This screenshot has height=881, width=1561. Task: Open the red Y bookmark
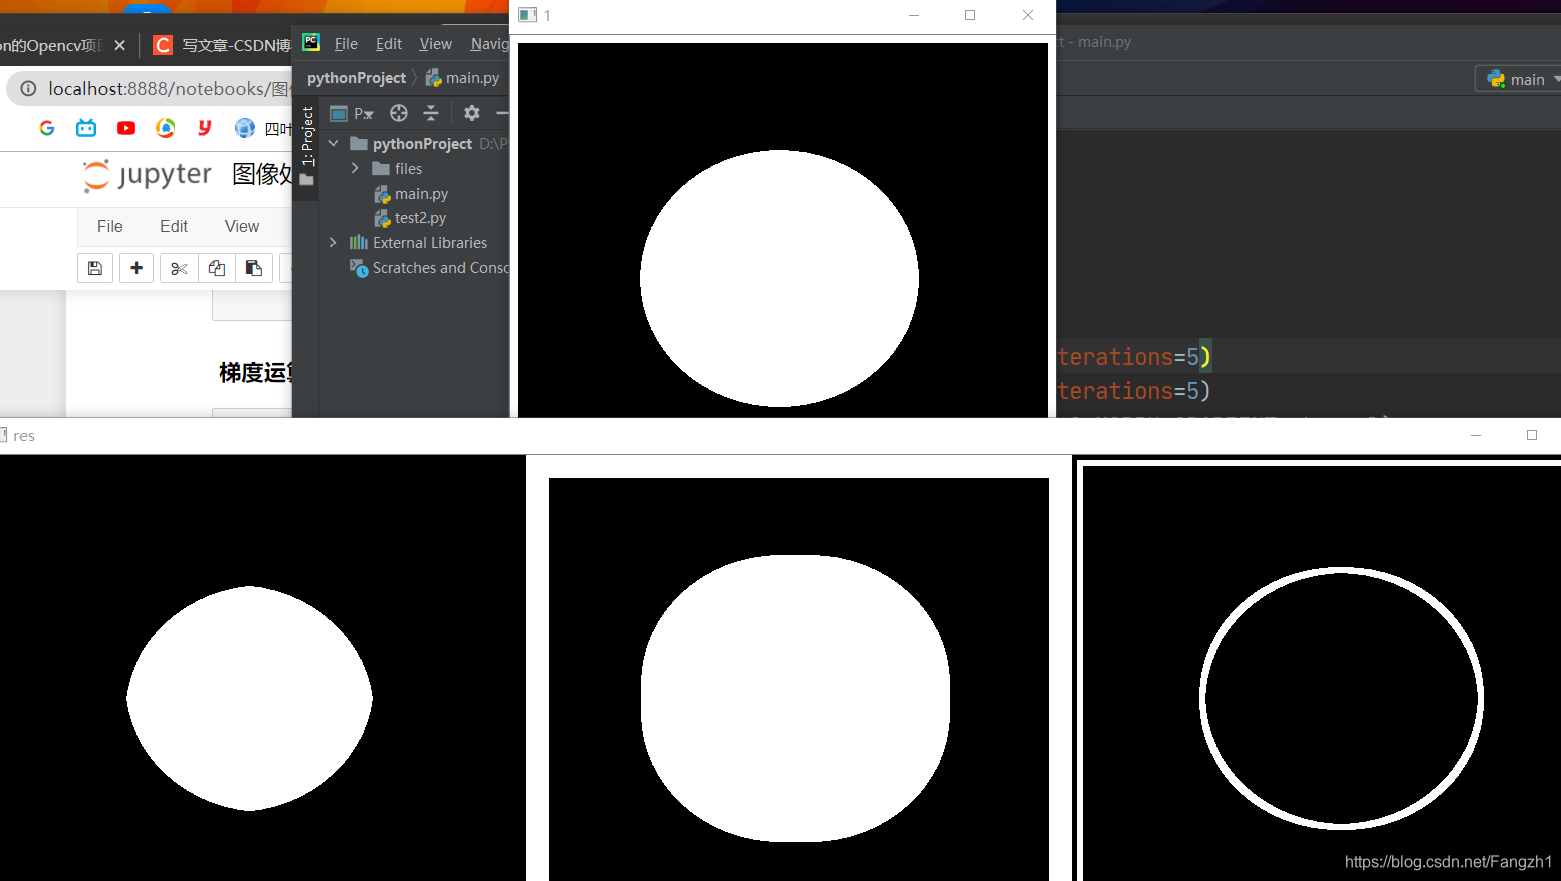coord(205,128)
